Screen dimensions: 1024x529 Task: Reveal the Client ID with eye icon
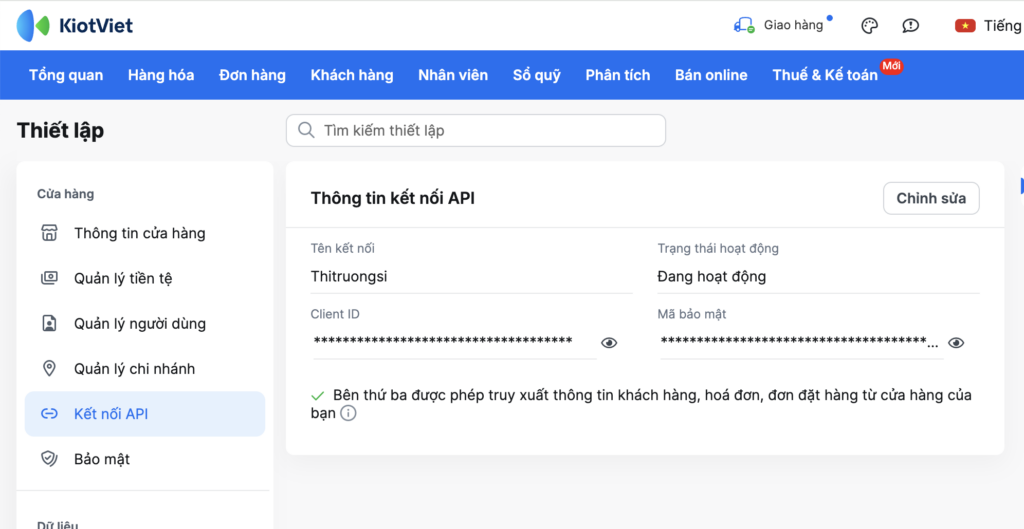pyautogui.click(x=609, y=343)
